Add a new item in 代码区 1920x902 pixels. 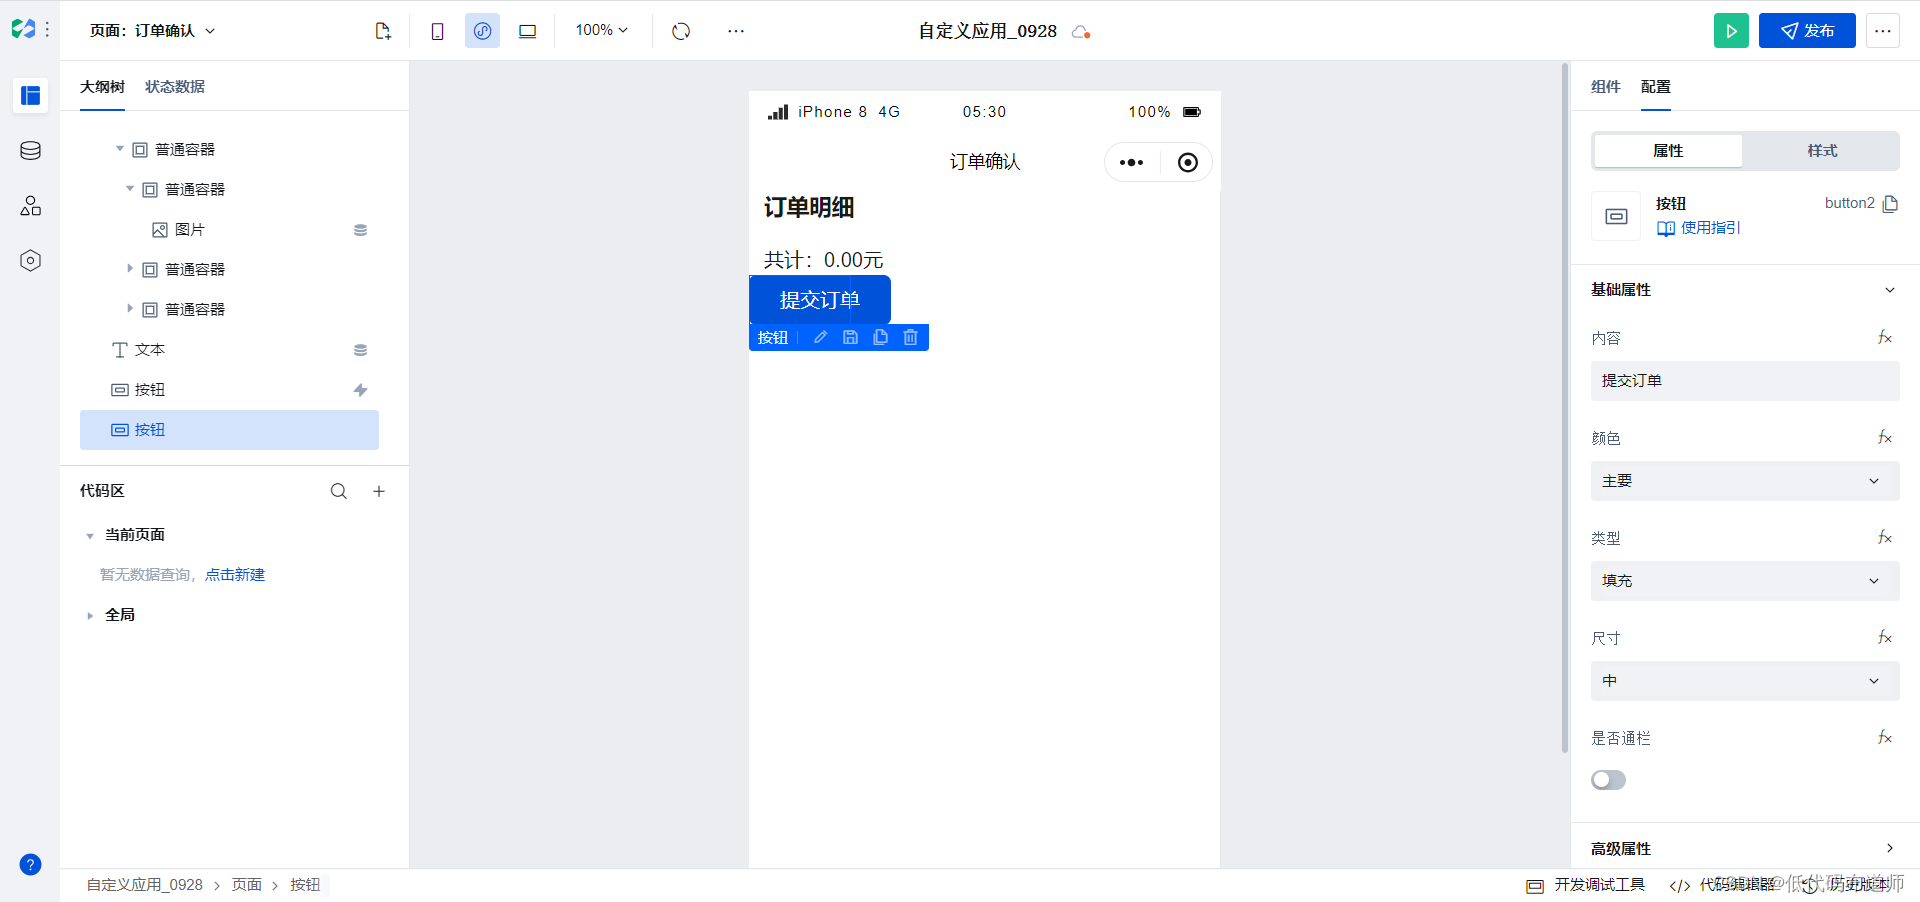coord(379,491)
